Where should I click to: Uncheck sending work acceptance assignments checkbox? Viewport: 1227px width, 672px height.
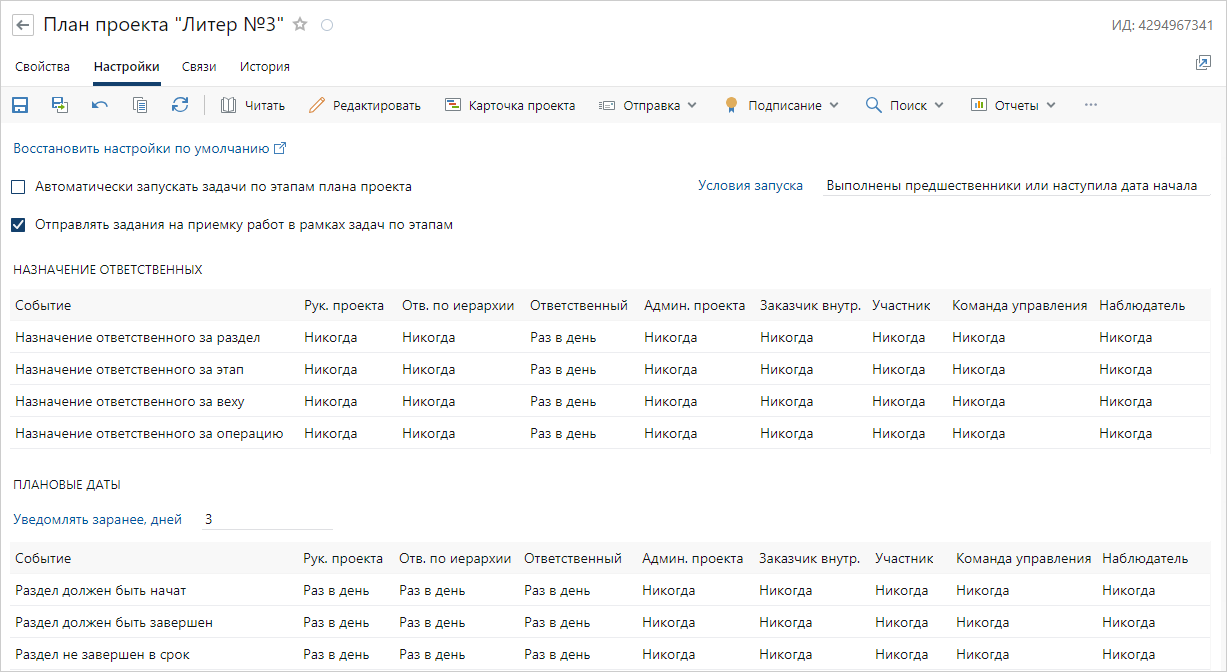point(19,225)
